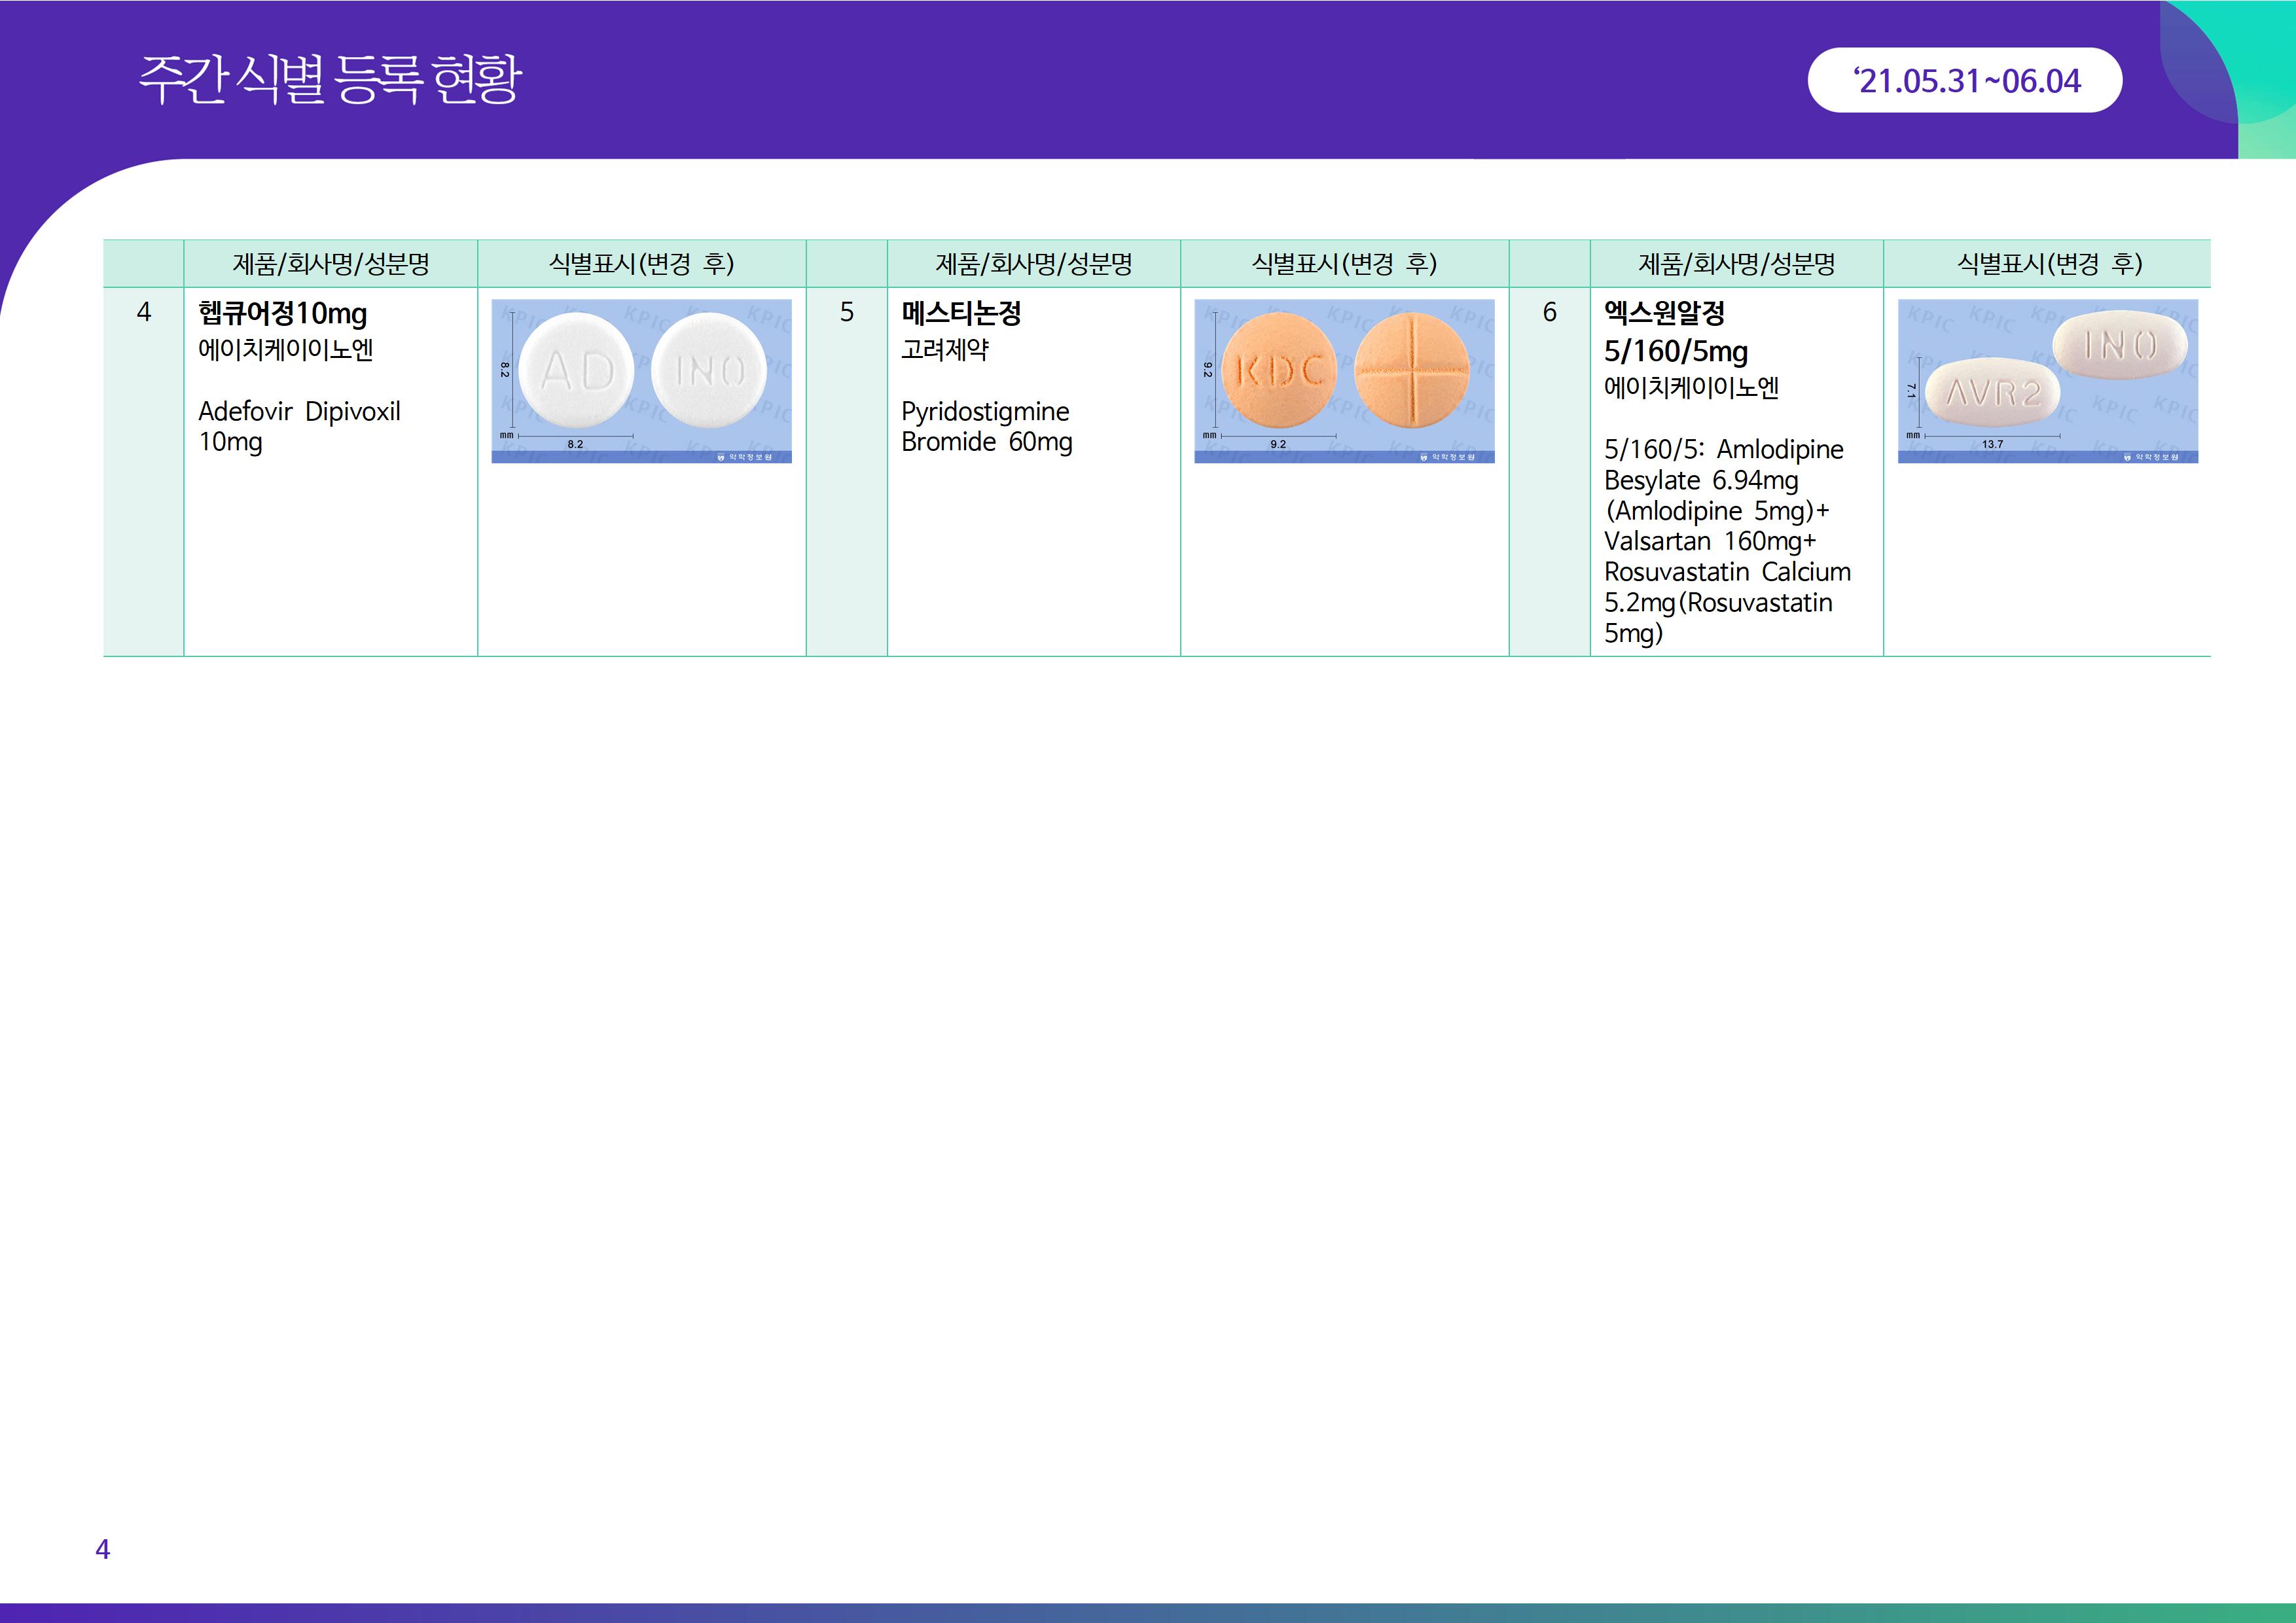Select product name 메스티논정
The width and height of the screenshot is (2296, 1623).
tap(961, 313)
